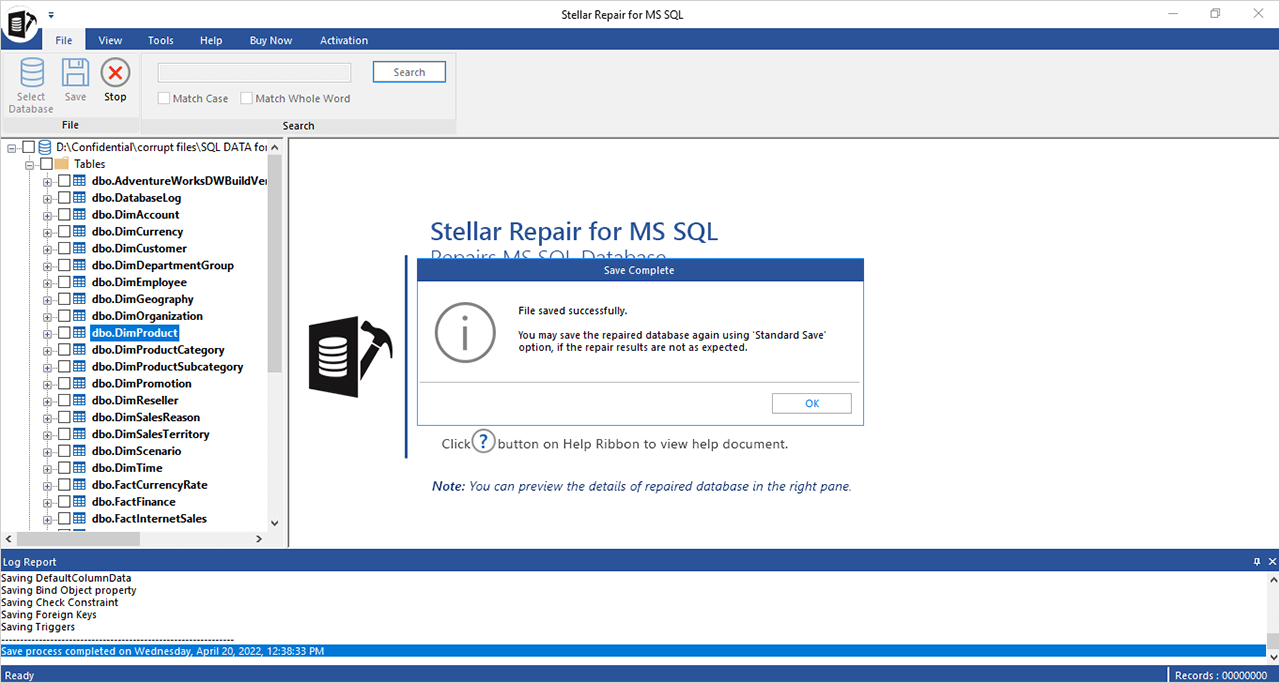The height and width of the screenshot is (683, 1280).
Task: Click inside the search text field
Action: [x=255, y=72]
